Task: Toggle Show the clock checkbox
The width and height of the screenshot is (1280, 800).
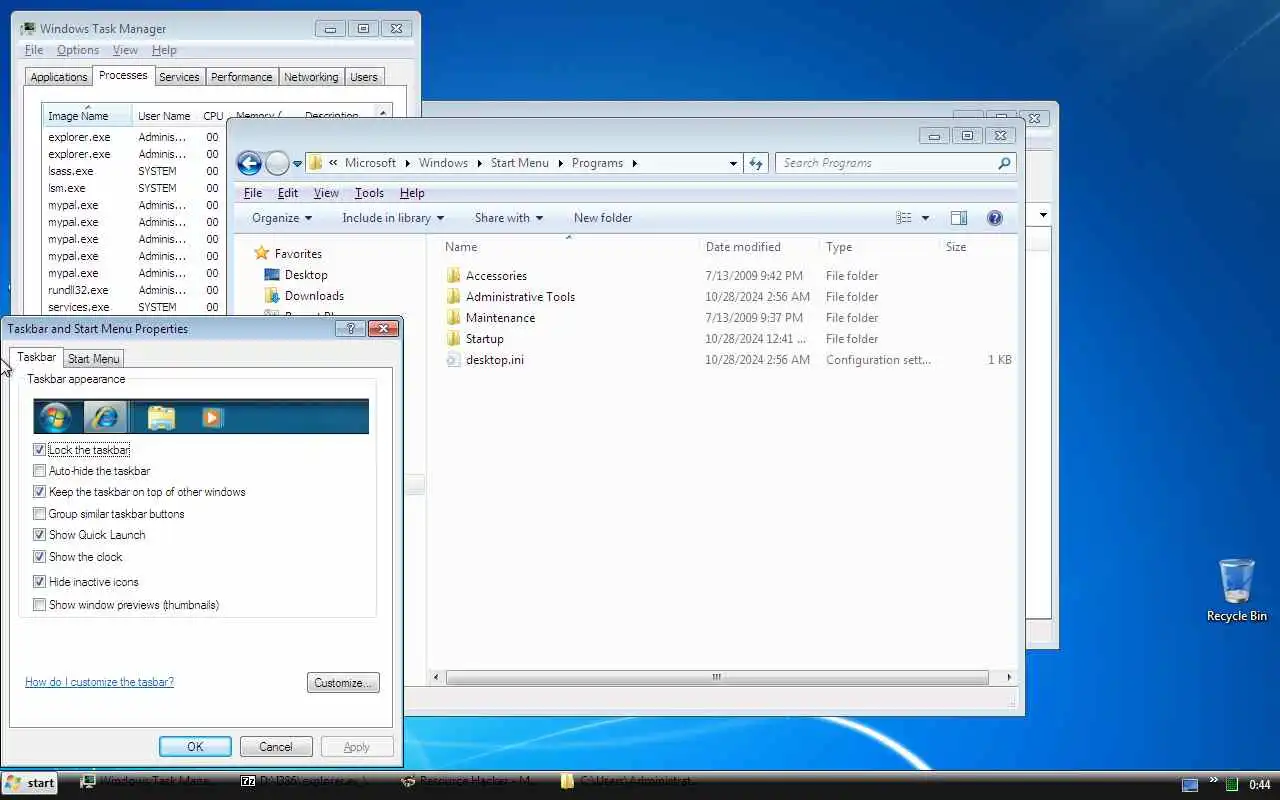Action: [40, 557]
